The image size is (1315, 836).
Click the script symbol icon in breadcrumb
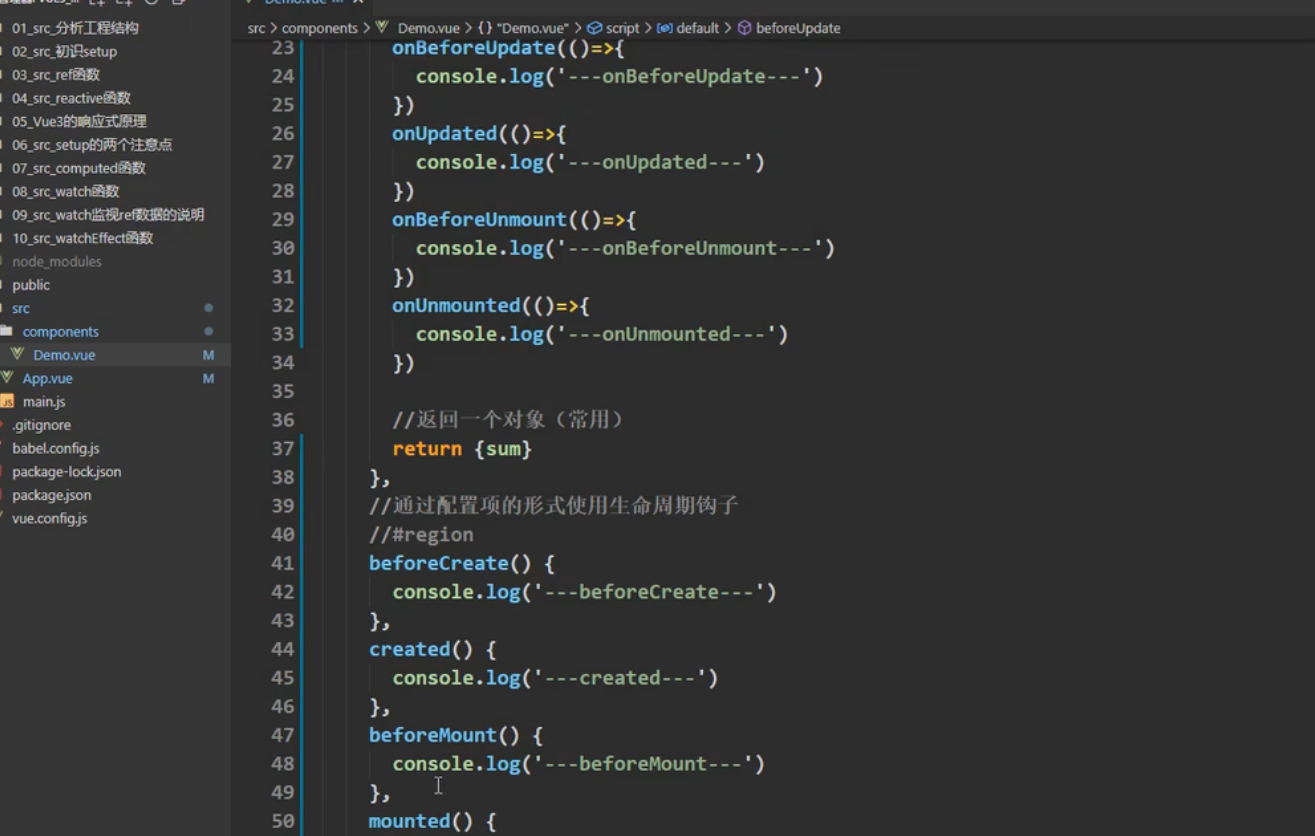[595, 28]
